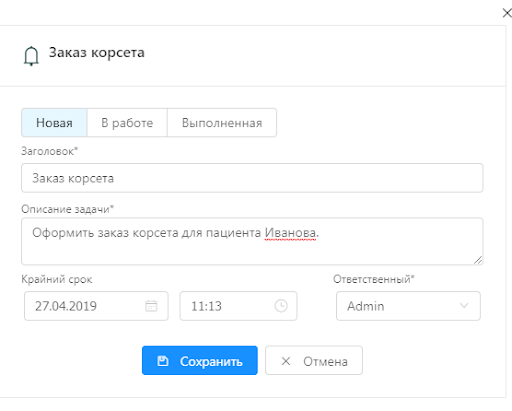Select the Новая status
This screenshot has height=411, width=512.
54,123
